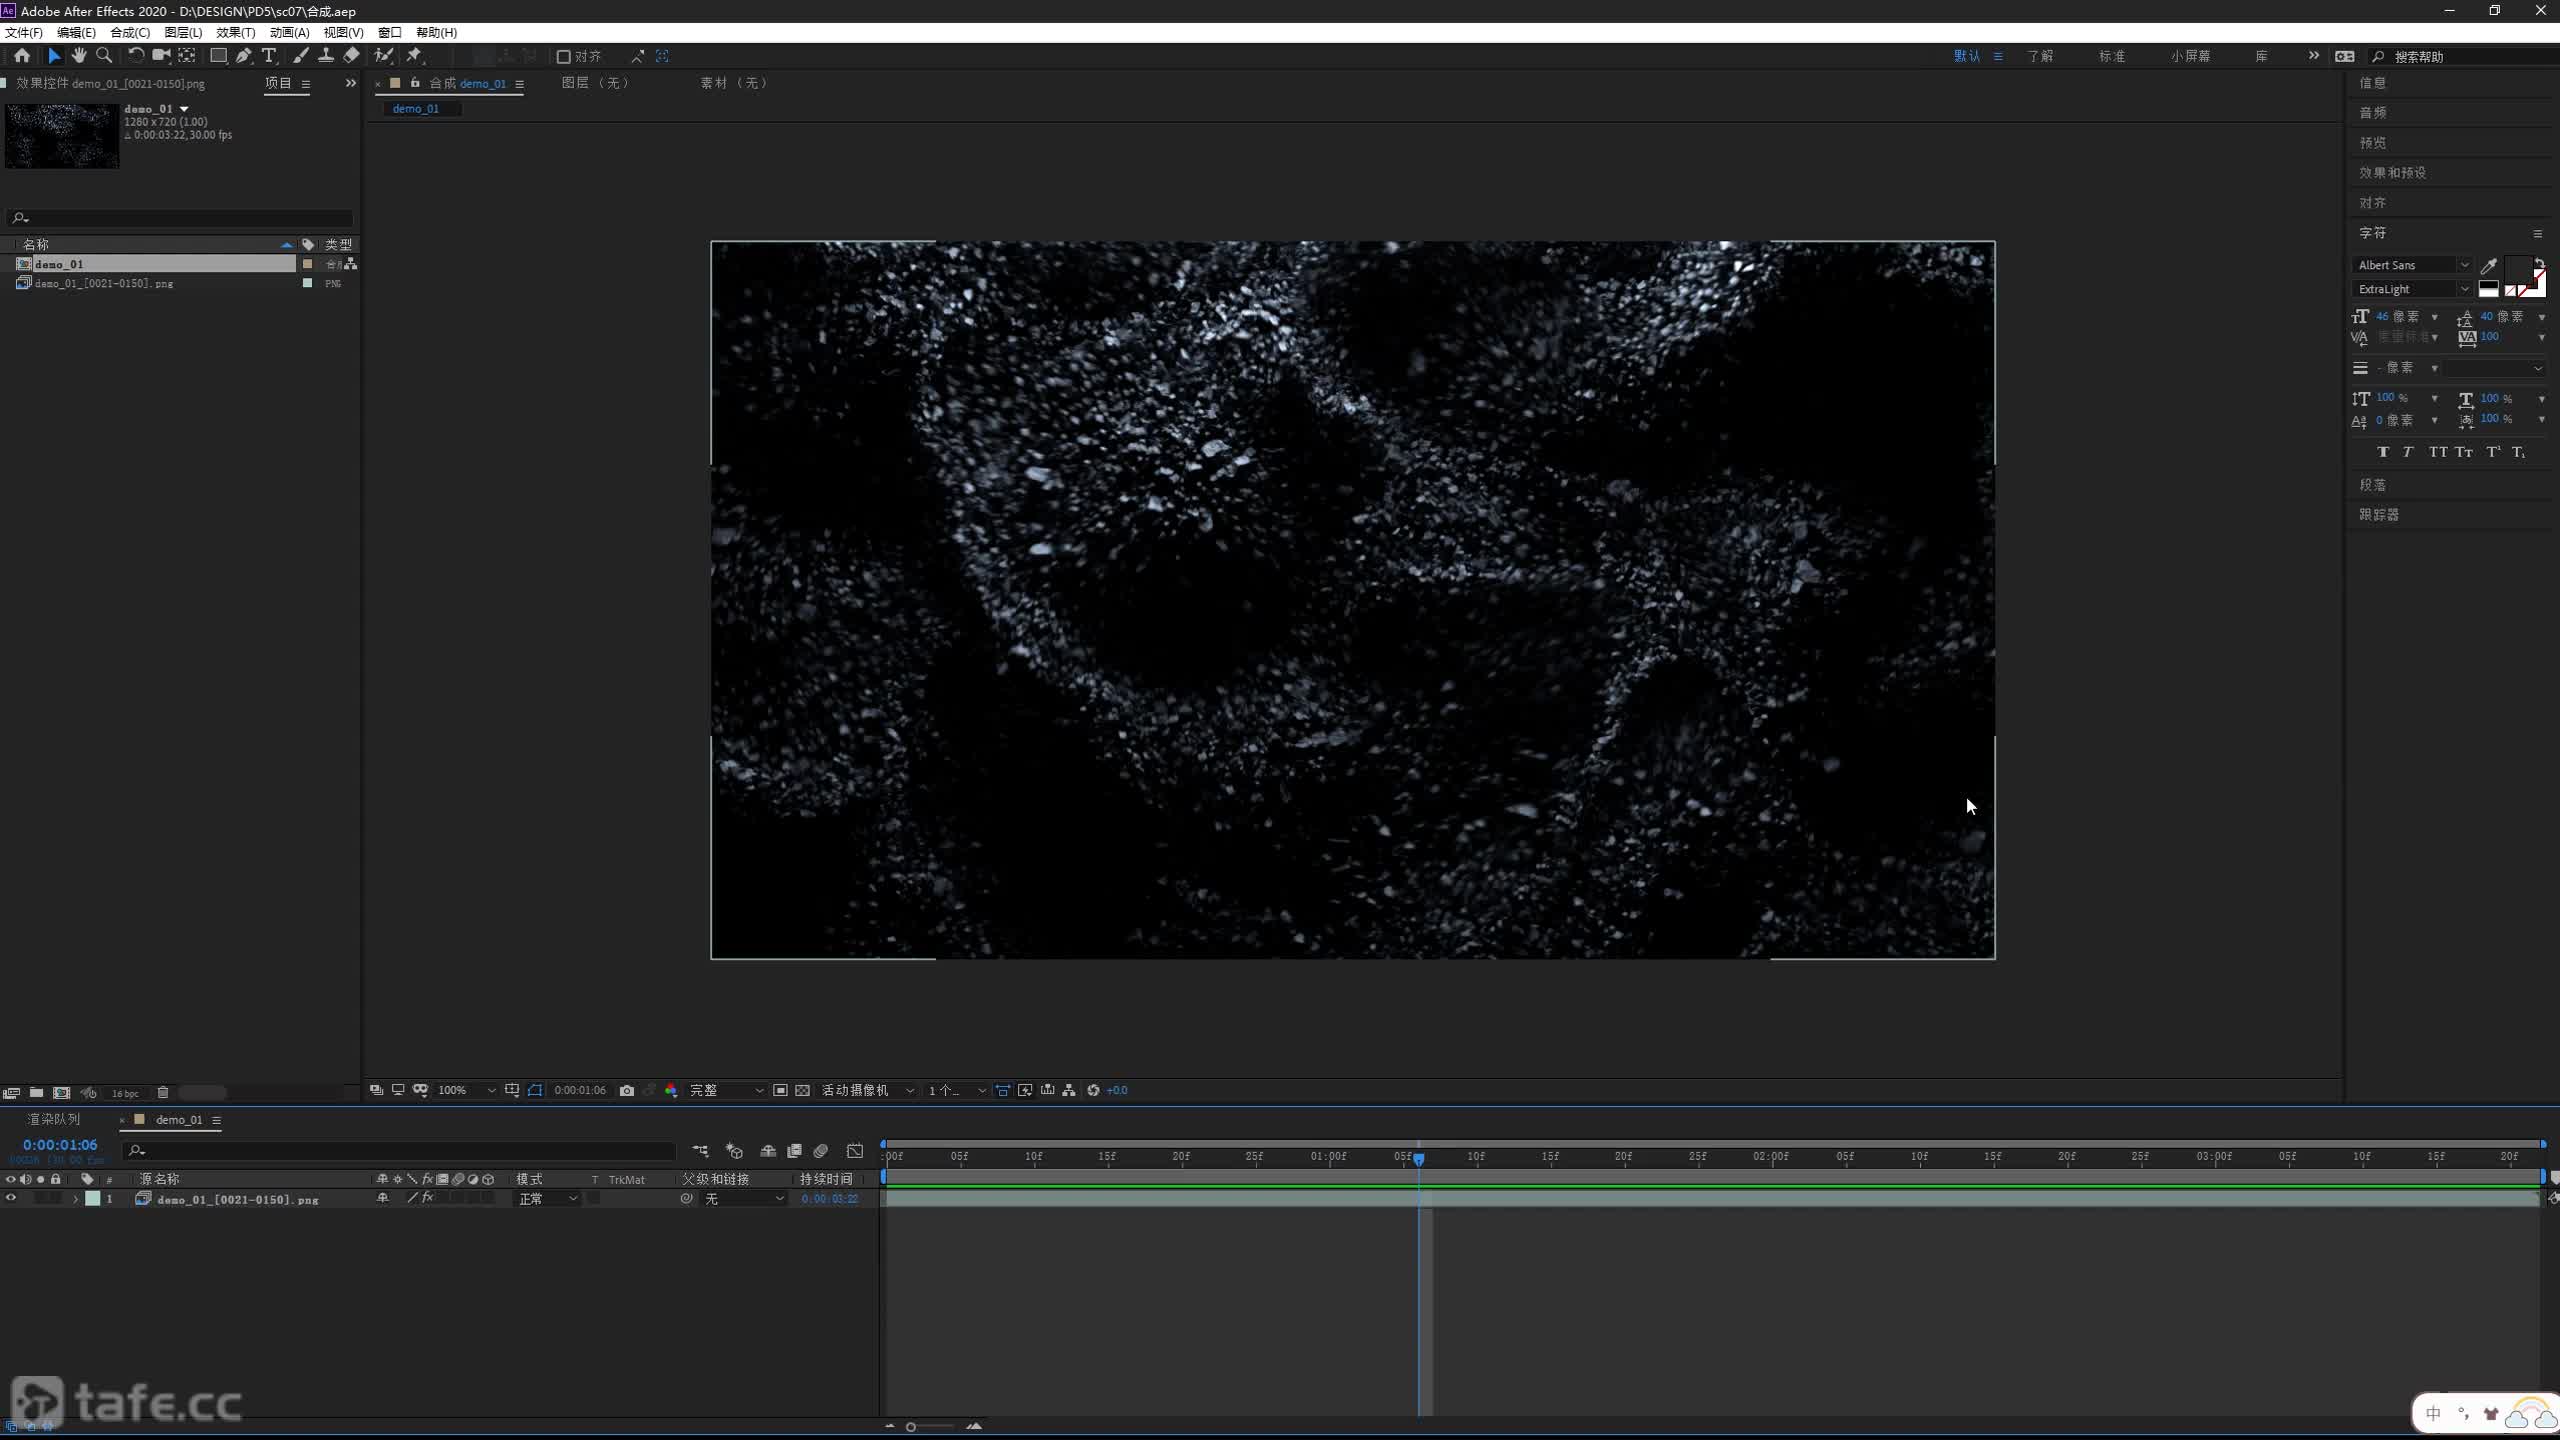Open Albert Sans font family dropdown
Viewport: 2560px width, 1440px height.
(x=2411, y=265)
